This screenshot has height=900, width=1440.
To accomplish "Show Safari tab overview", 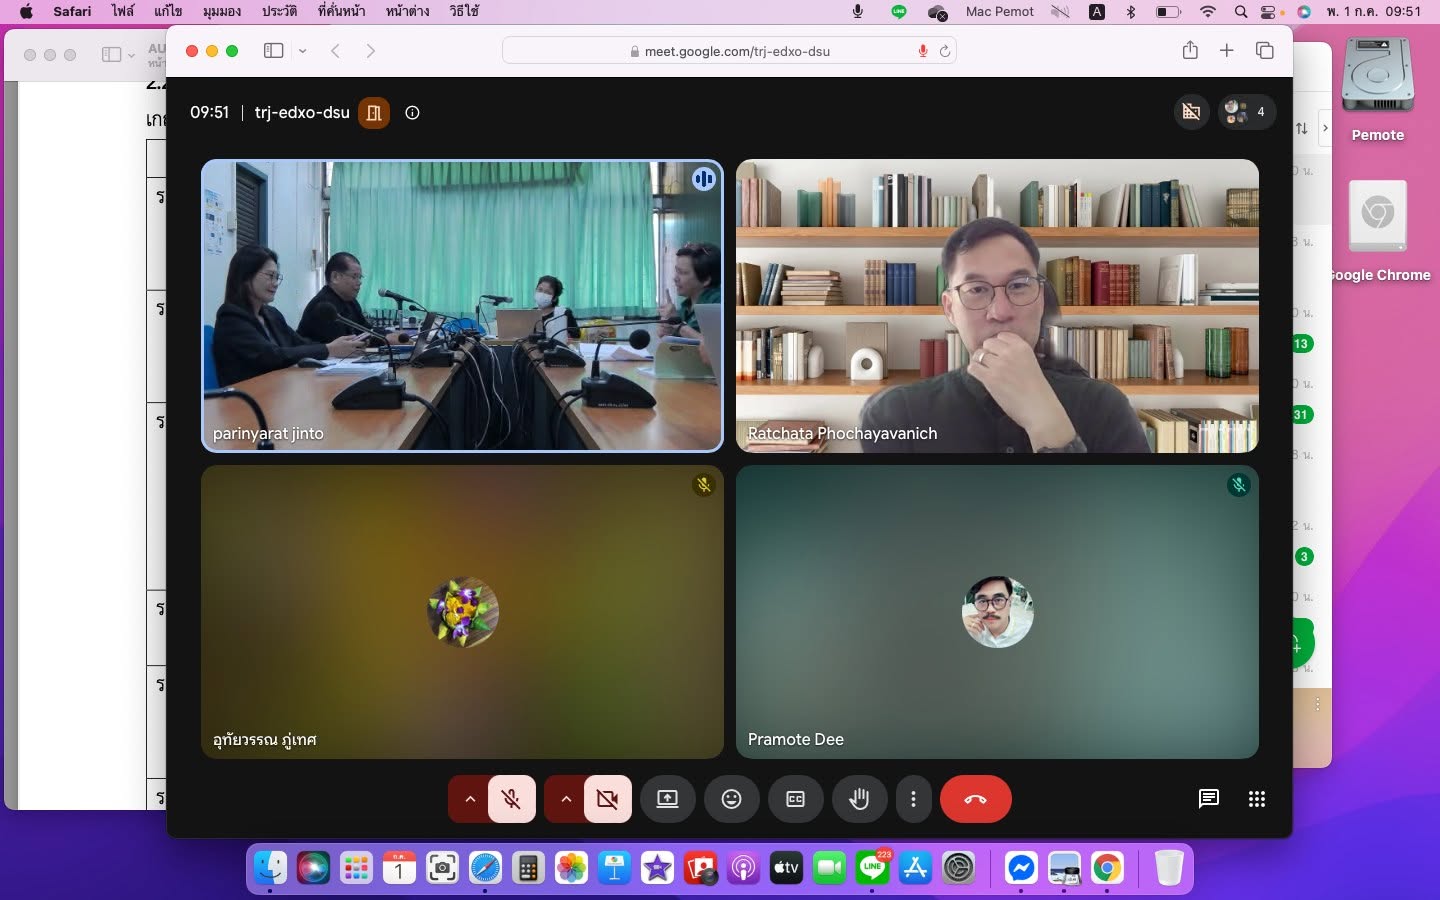I will coord(1265,51).
